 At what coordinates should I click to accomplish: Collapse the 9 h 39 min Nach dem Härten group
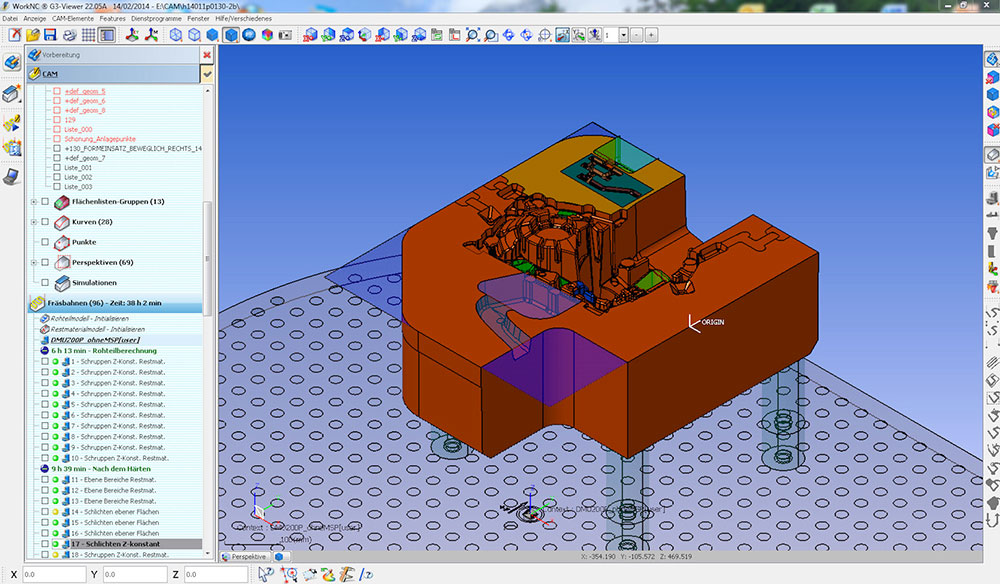point(45,469)
